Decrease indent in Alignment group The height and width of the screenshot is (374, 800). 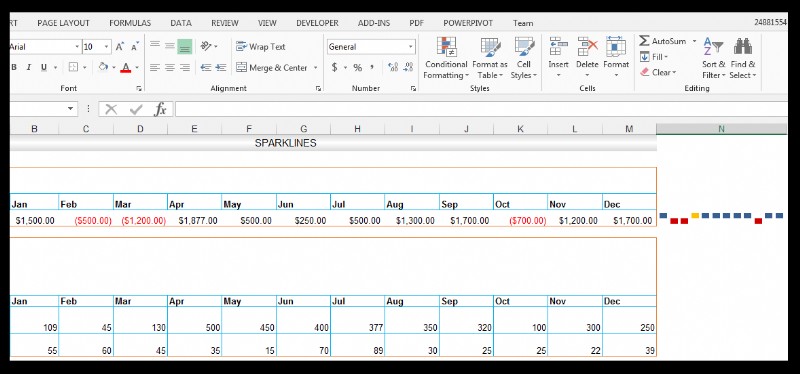tap(206, 67)
